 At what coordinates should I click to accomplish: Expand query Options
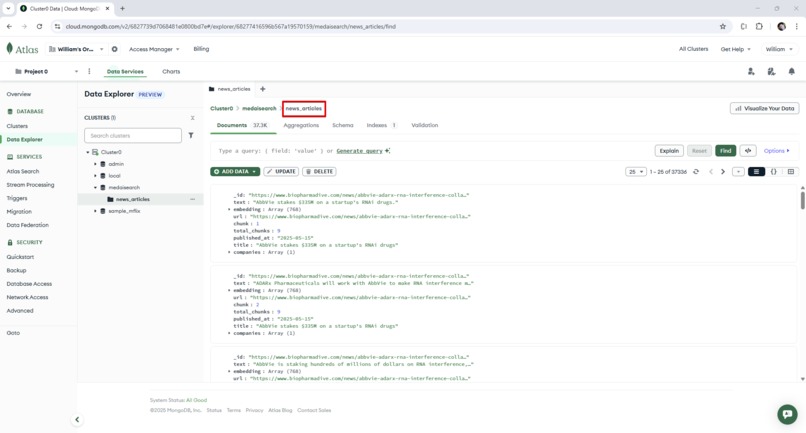tap(776, 151)
